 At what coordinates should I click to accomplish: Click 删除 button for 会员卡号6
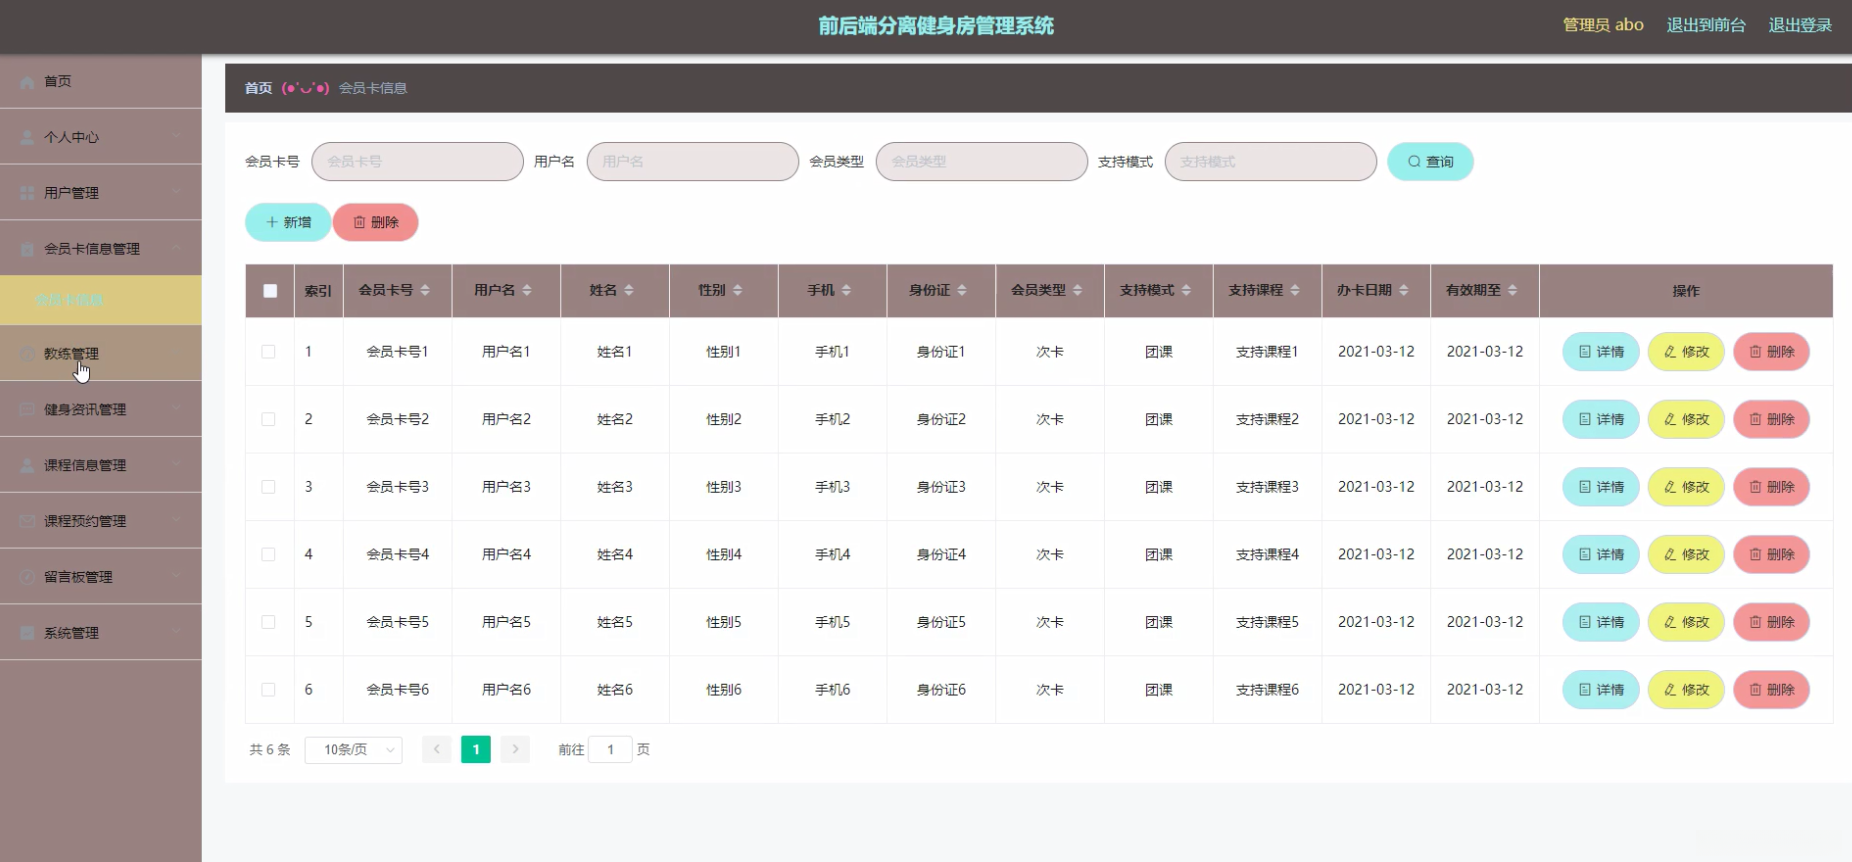click(x=1771, y=690)
